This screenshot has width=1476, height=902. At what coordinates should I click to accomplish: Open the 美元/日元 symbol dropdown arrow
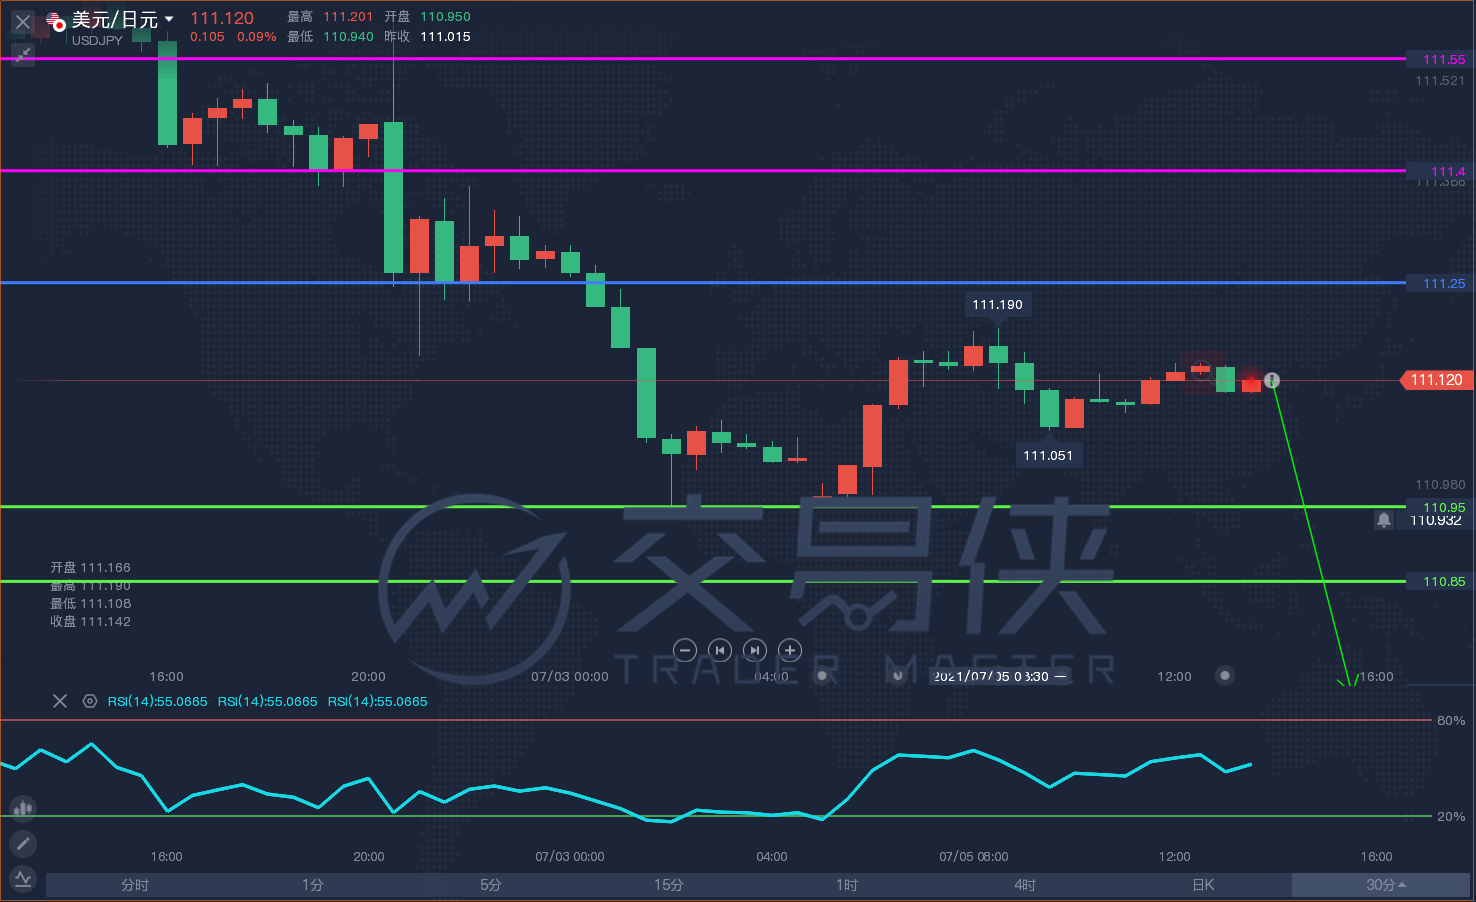coord(169,19)
